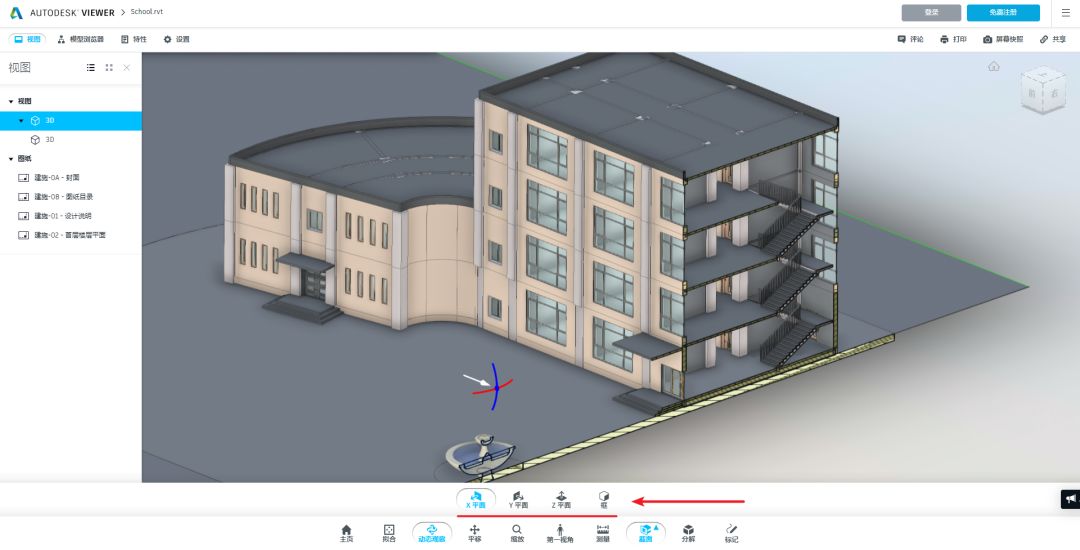
Task: Select the Pan (平移) tool
Action: (475, 533)
